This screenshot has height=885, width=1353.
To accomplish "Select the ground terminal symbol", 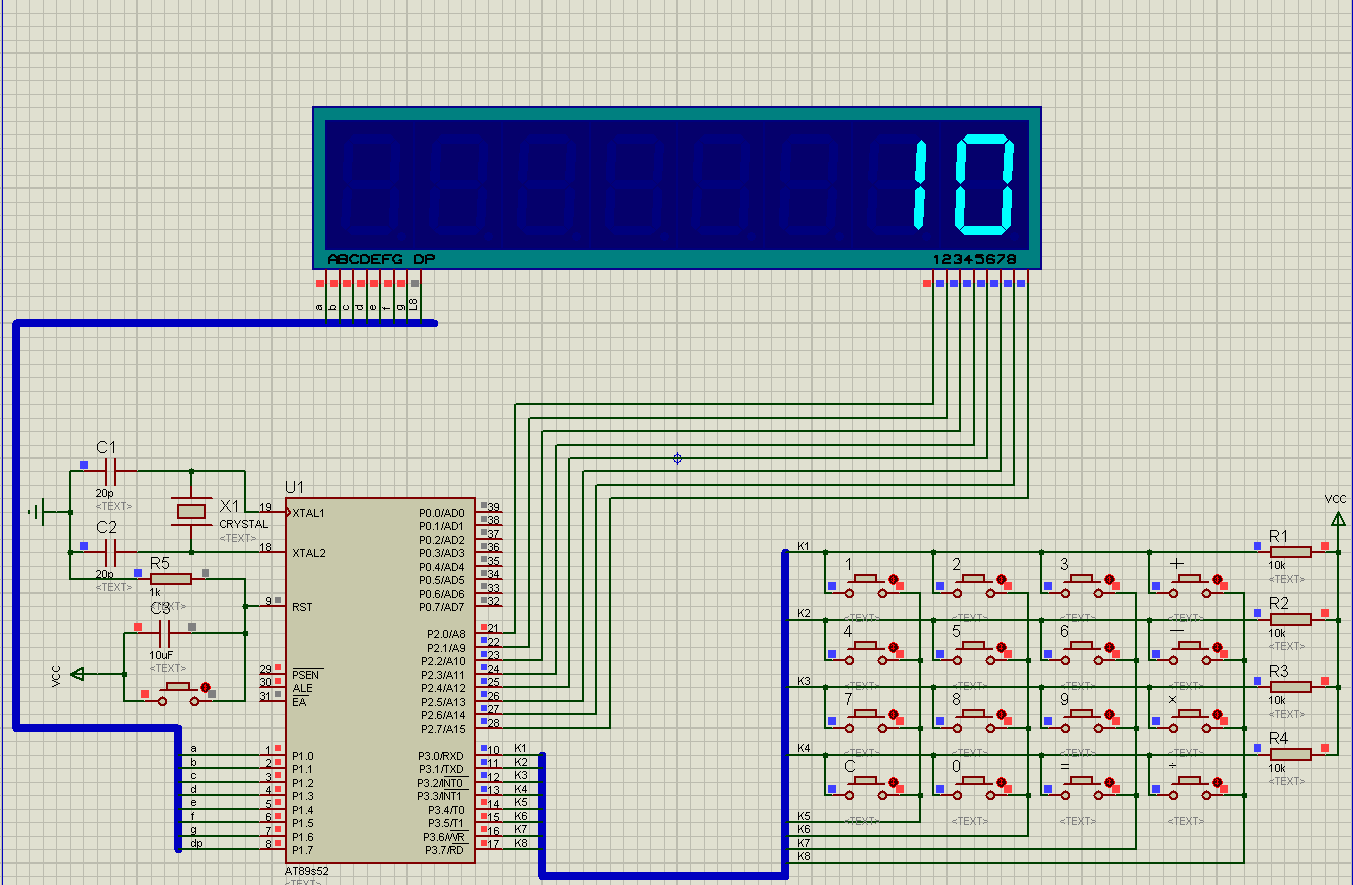I will click(x=37, y=512).
